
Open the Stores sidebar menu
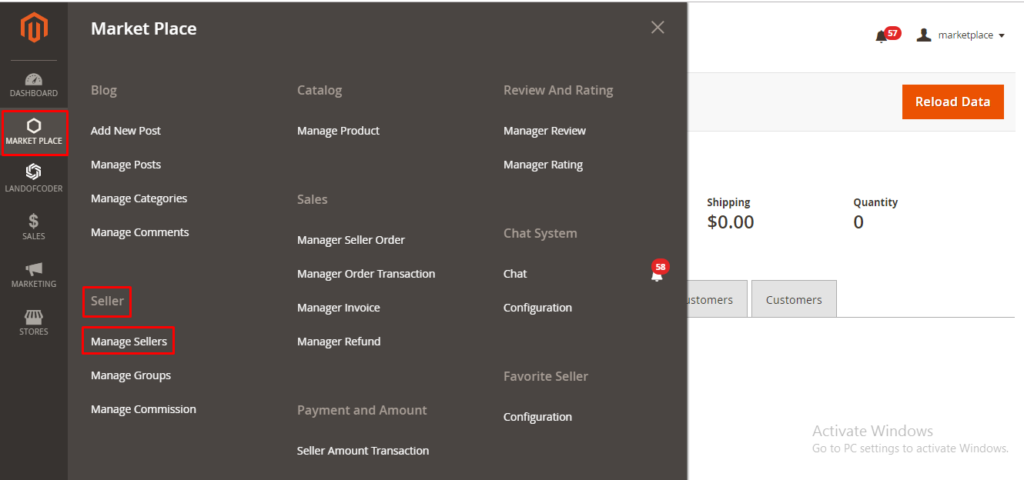pos(34,323)
